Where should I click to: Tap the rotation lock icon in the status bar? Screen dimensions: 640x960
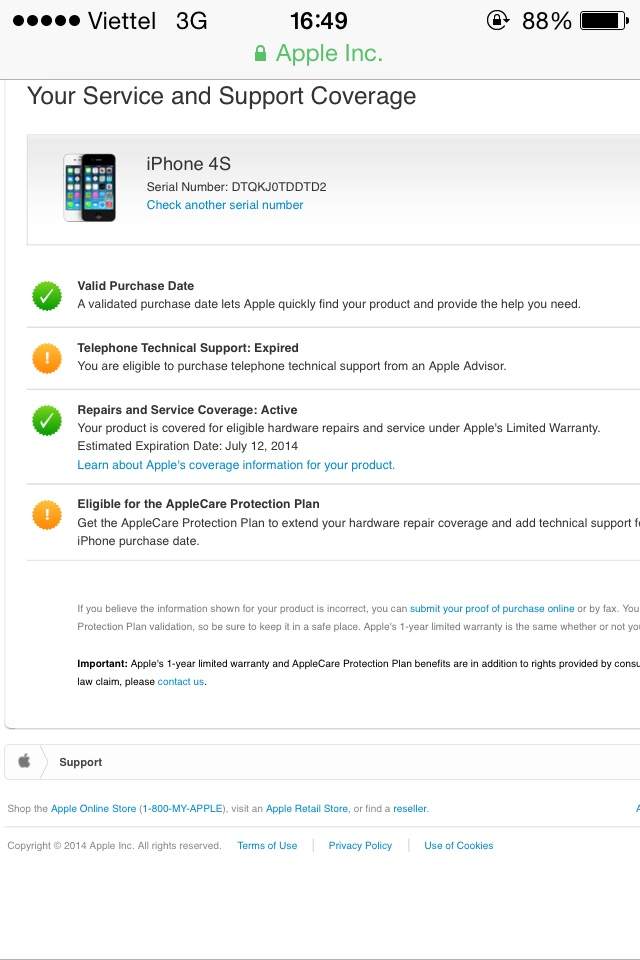[498, 20]
